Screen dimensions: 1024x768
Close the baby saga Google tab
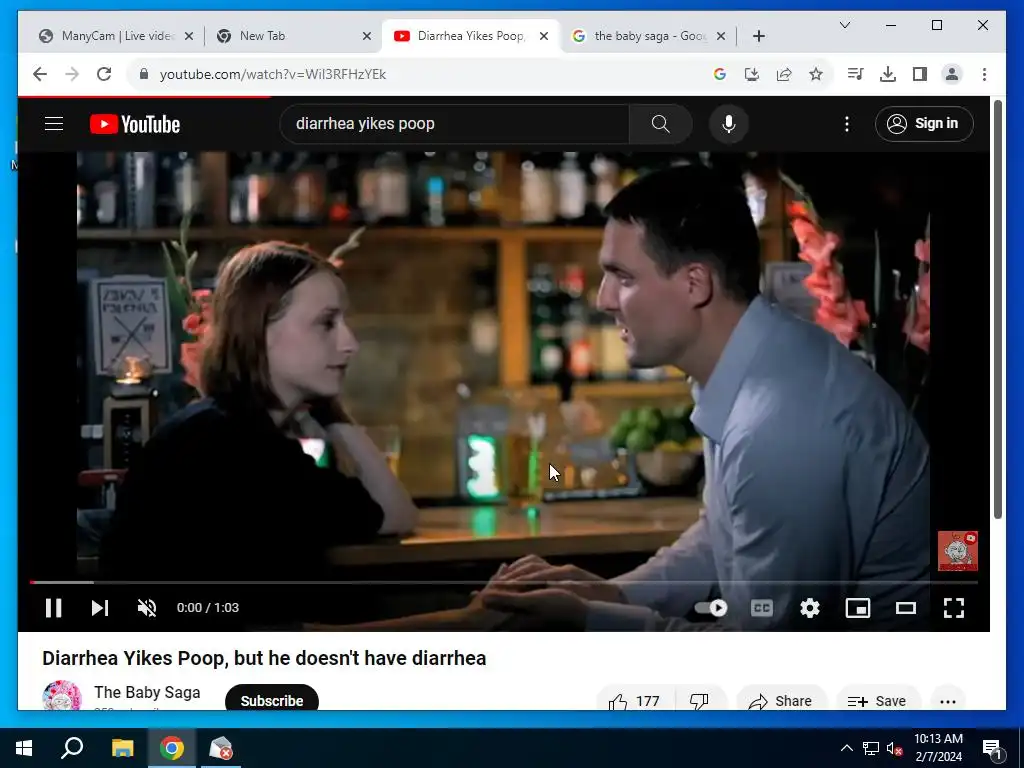tap(720, 36)
